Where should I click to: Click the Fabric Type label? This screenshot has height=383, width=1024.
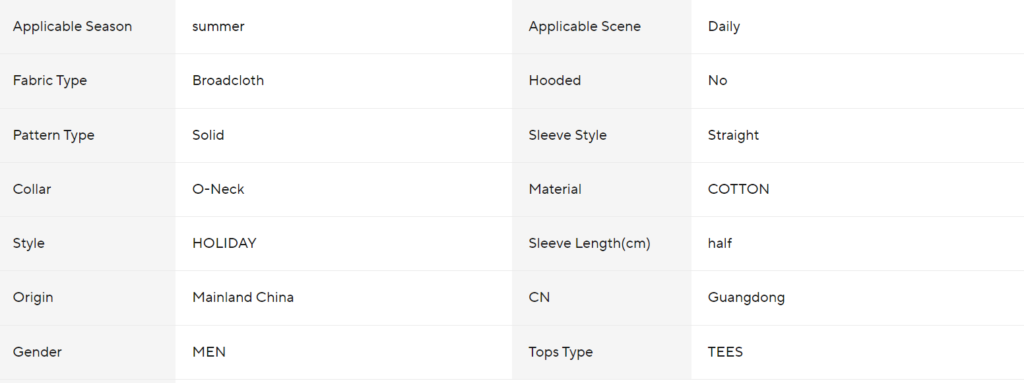click(x=50, y=81)
